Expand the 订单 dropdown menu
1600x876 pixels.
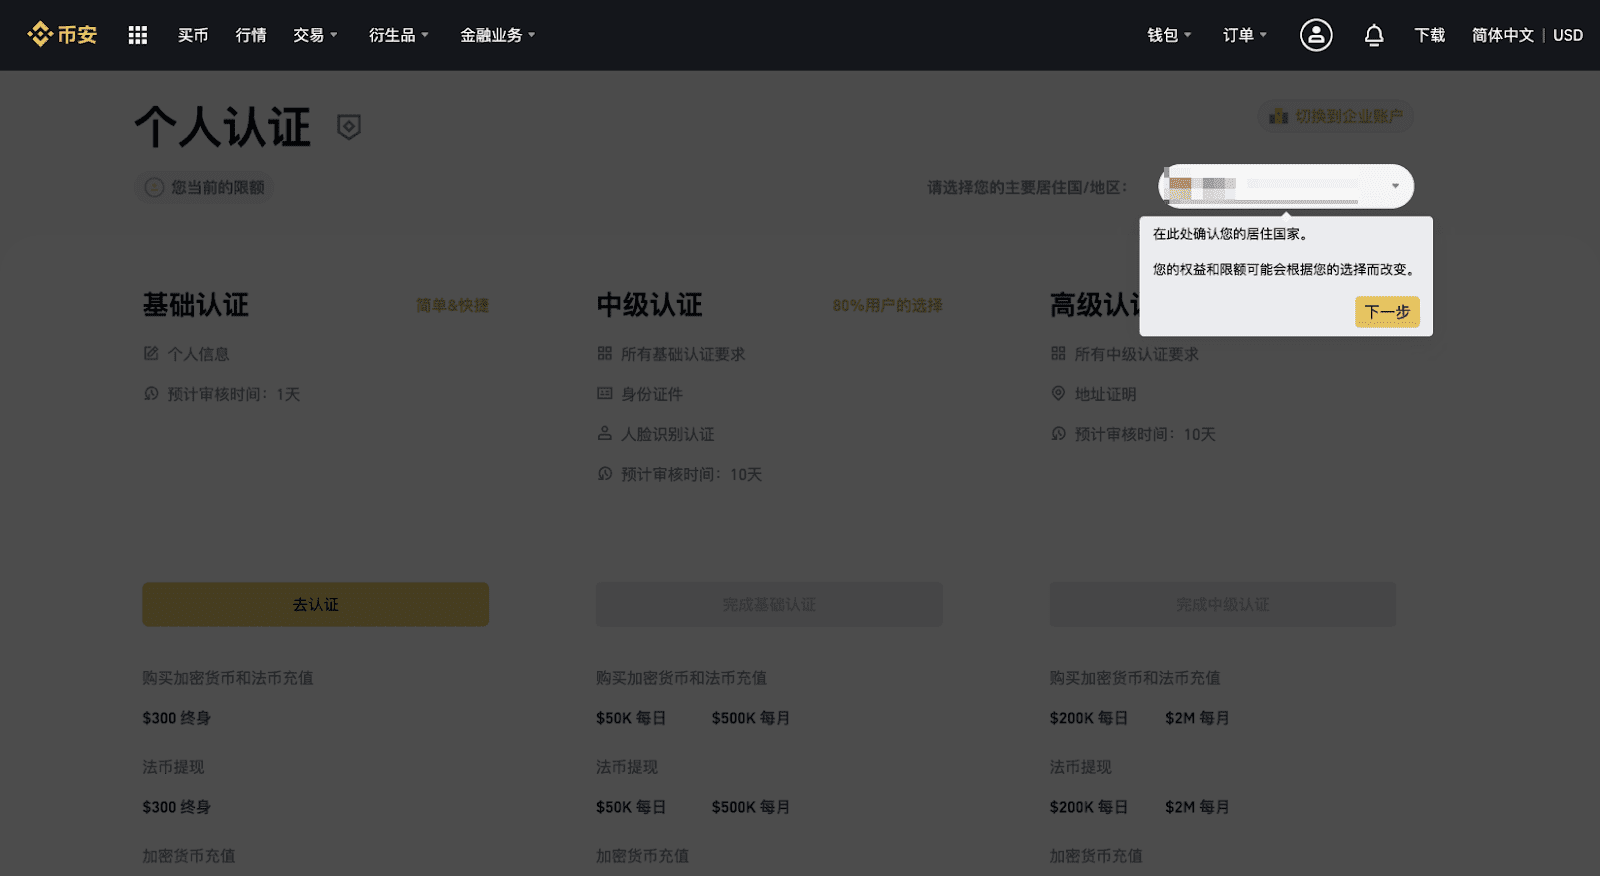pos(1245,35)
